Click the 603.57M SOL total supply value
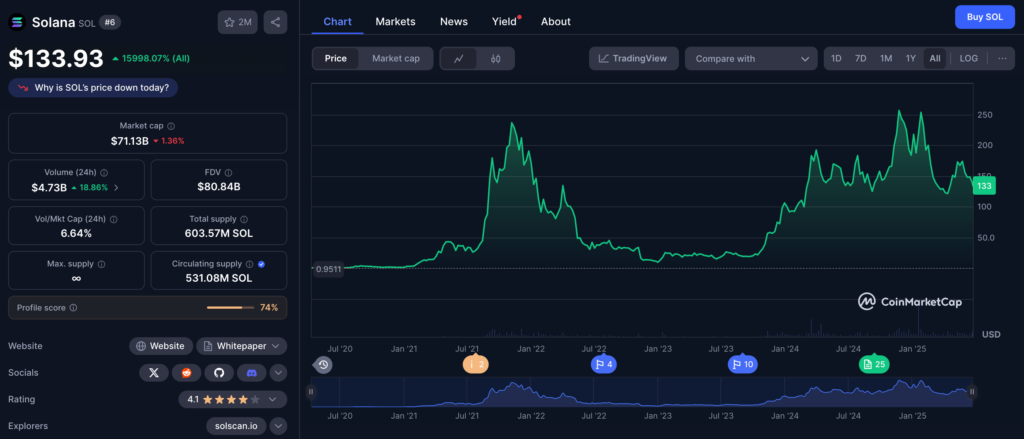 pos(219,233)
